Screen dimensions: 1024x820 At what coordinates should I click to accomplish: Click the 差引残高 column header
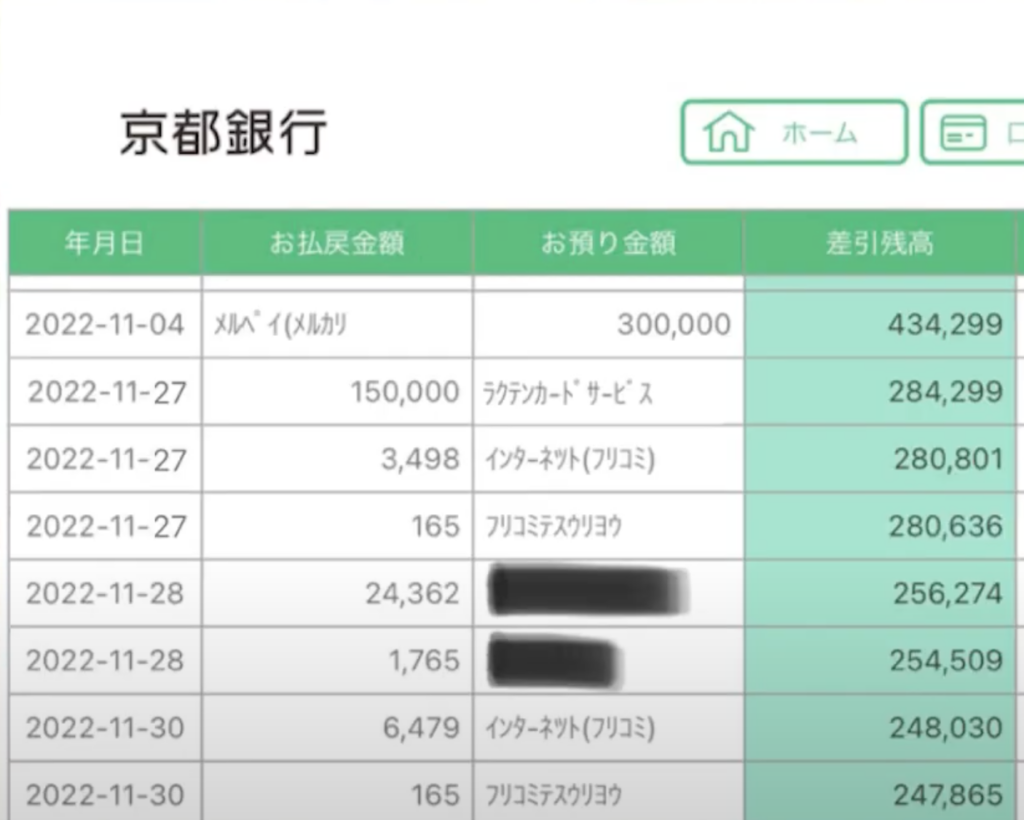point(880,242)
